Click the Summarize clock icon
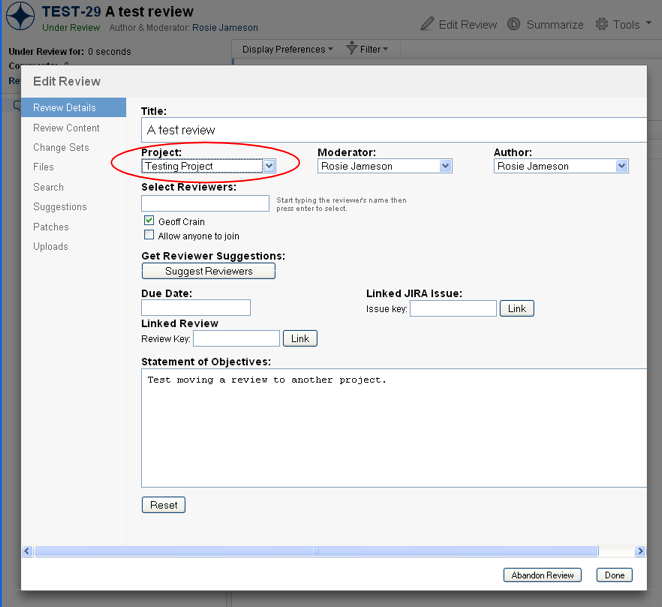This screenshot has height=607, width=662. click(x=513, y=24)
